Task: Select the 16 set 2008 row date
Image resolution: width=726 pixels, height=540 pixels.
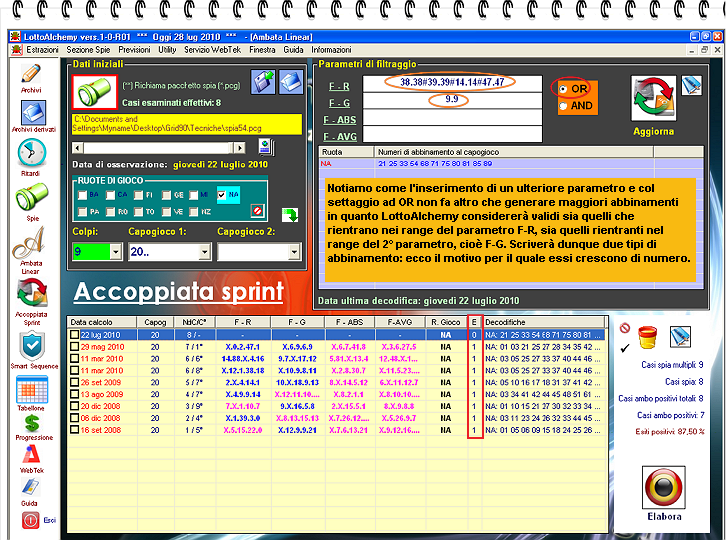Action: pos(101,430)
